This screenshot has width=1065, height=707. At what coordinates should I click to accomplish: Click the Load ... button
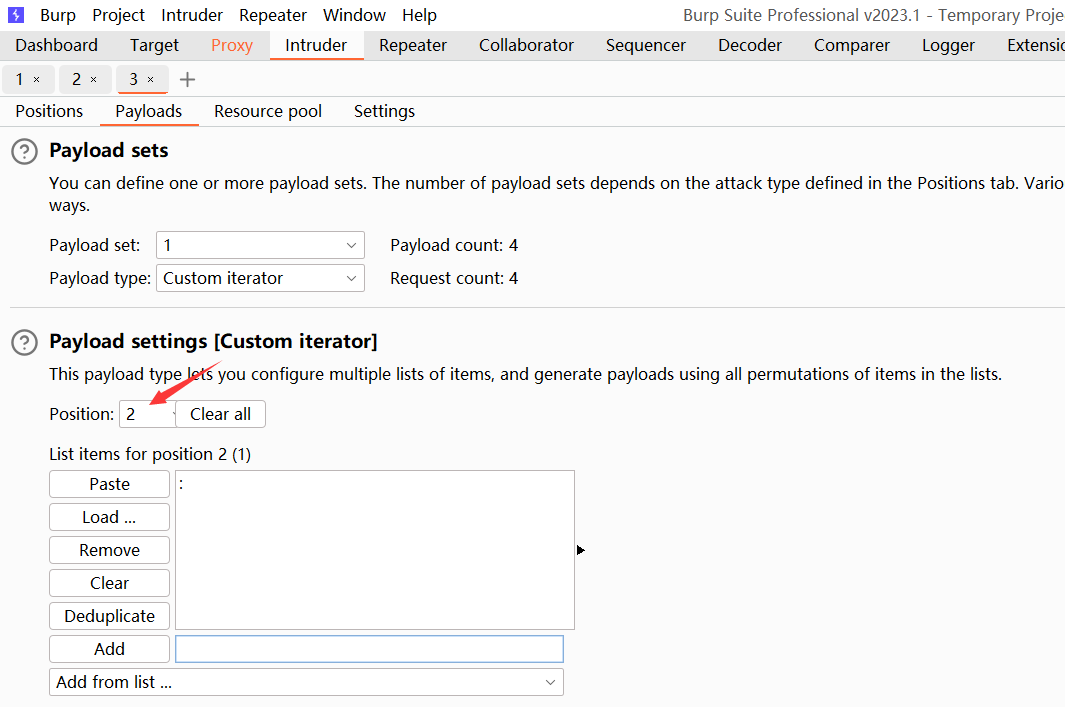click(109, 517)
